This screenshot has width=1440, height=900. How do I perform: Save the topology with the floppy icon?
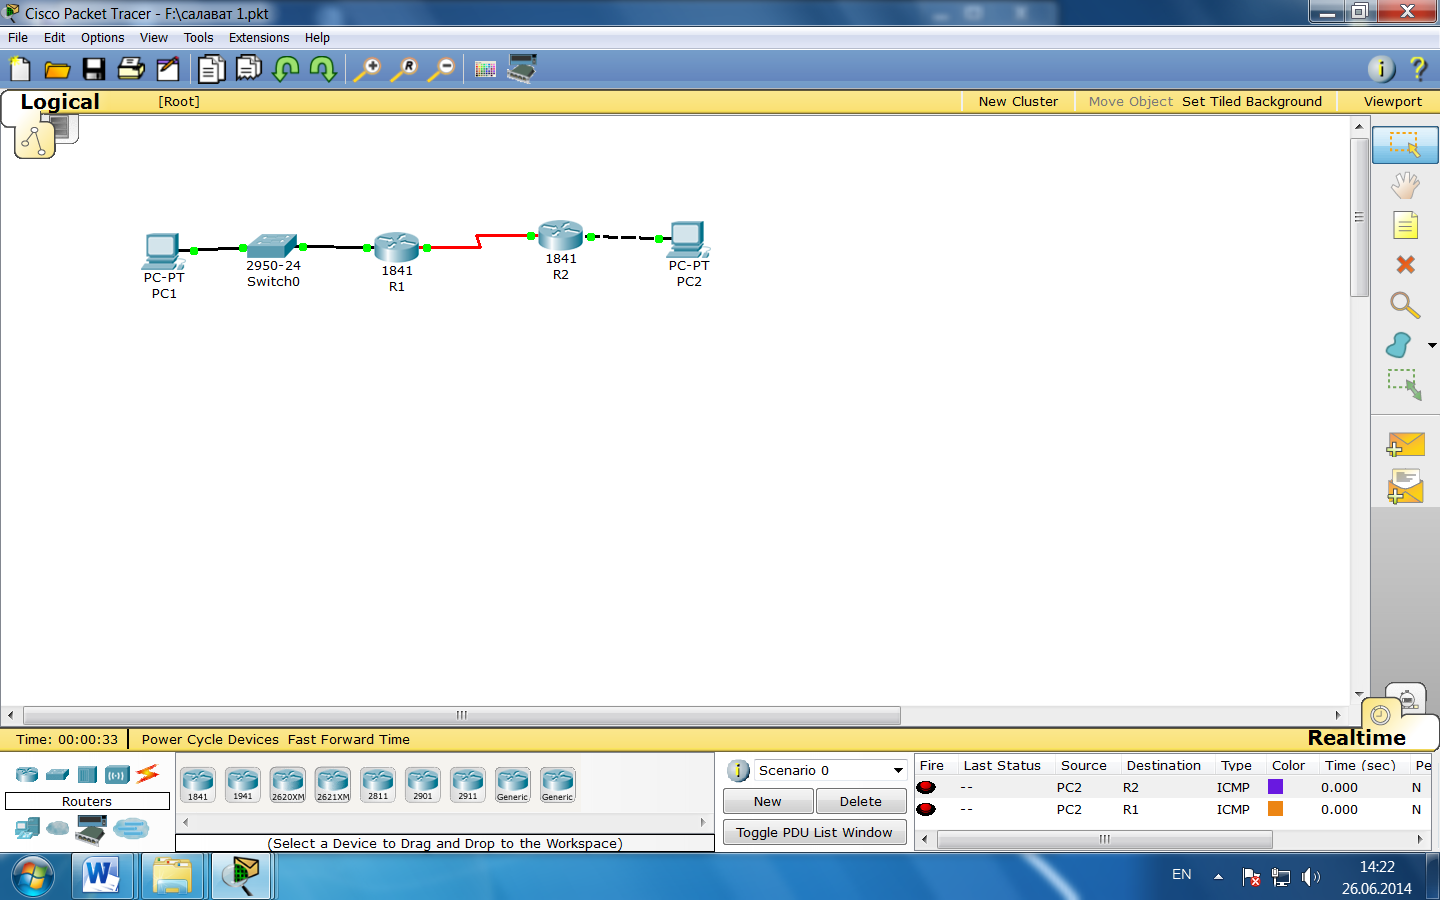(94, 69)
